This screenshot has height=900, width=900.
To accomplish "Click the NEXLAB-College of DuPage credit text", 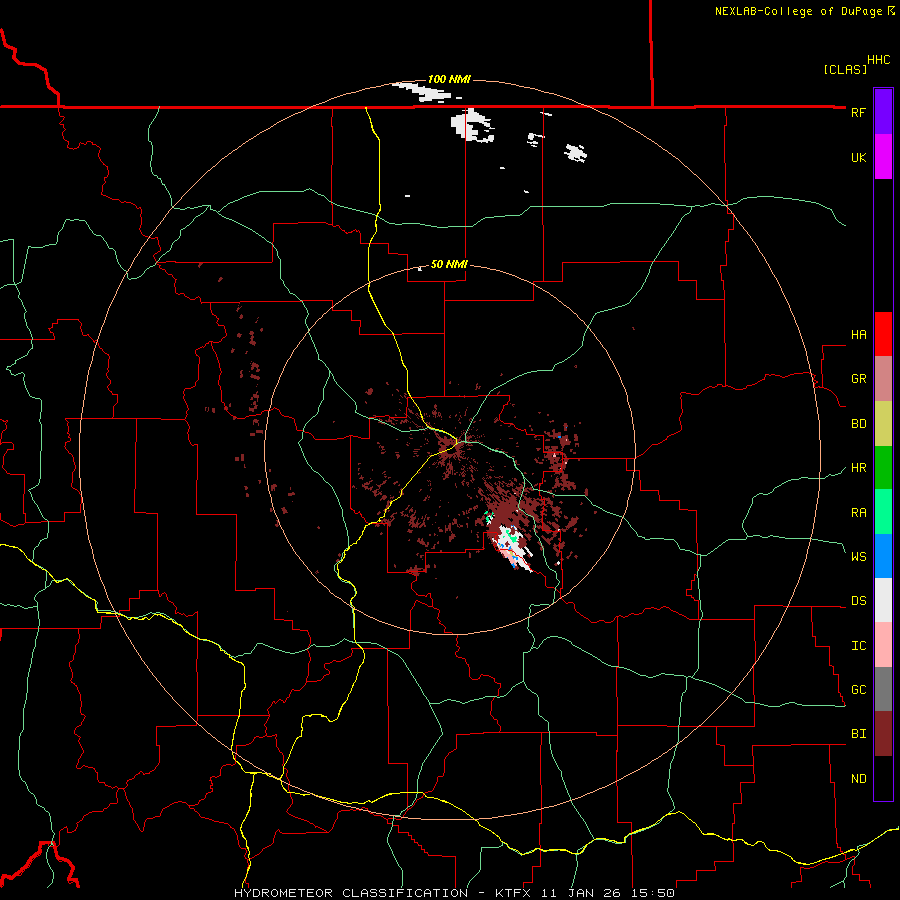I will point(798,11).
